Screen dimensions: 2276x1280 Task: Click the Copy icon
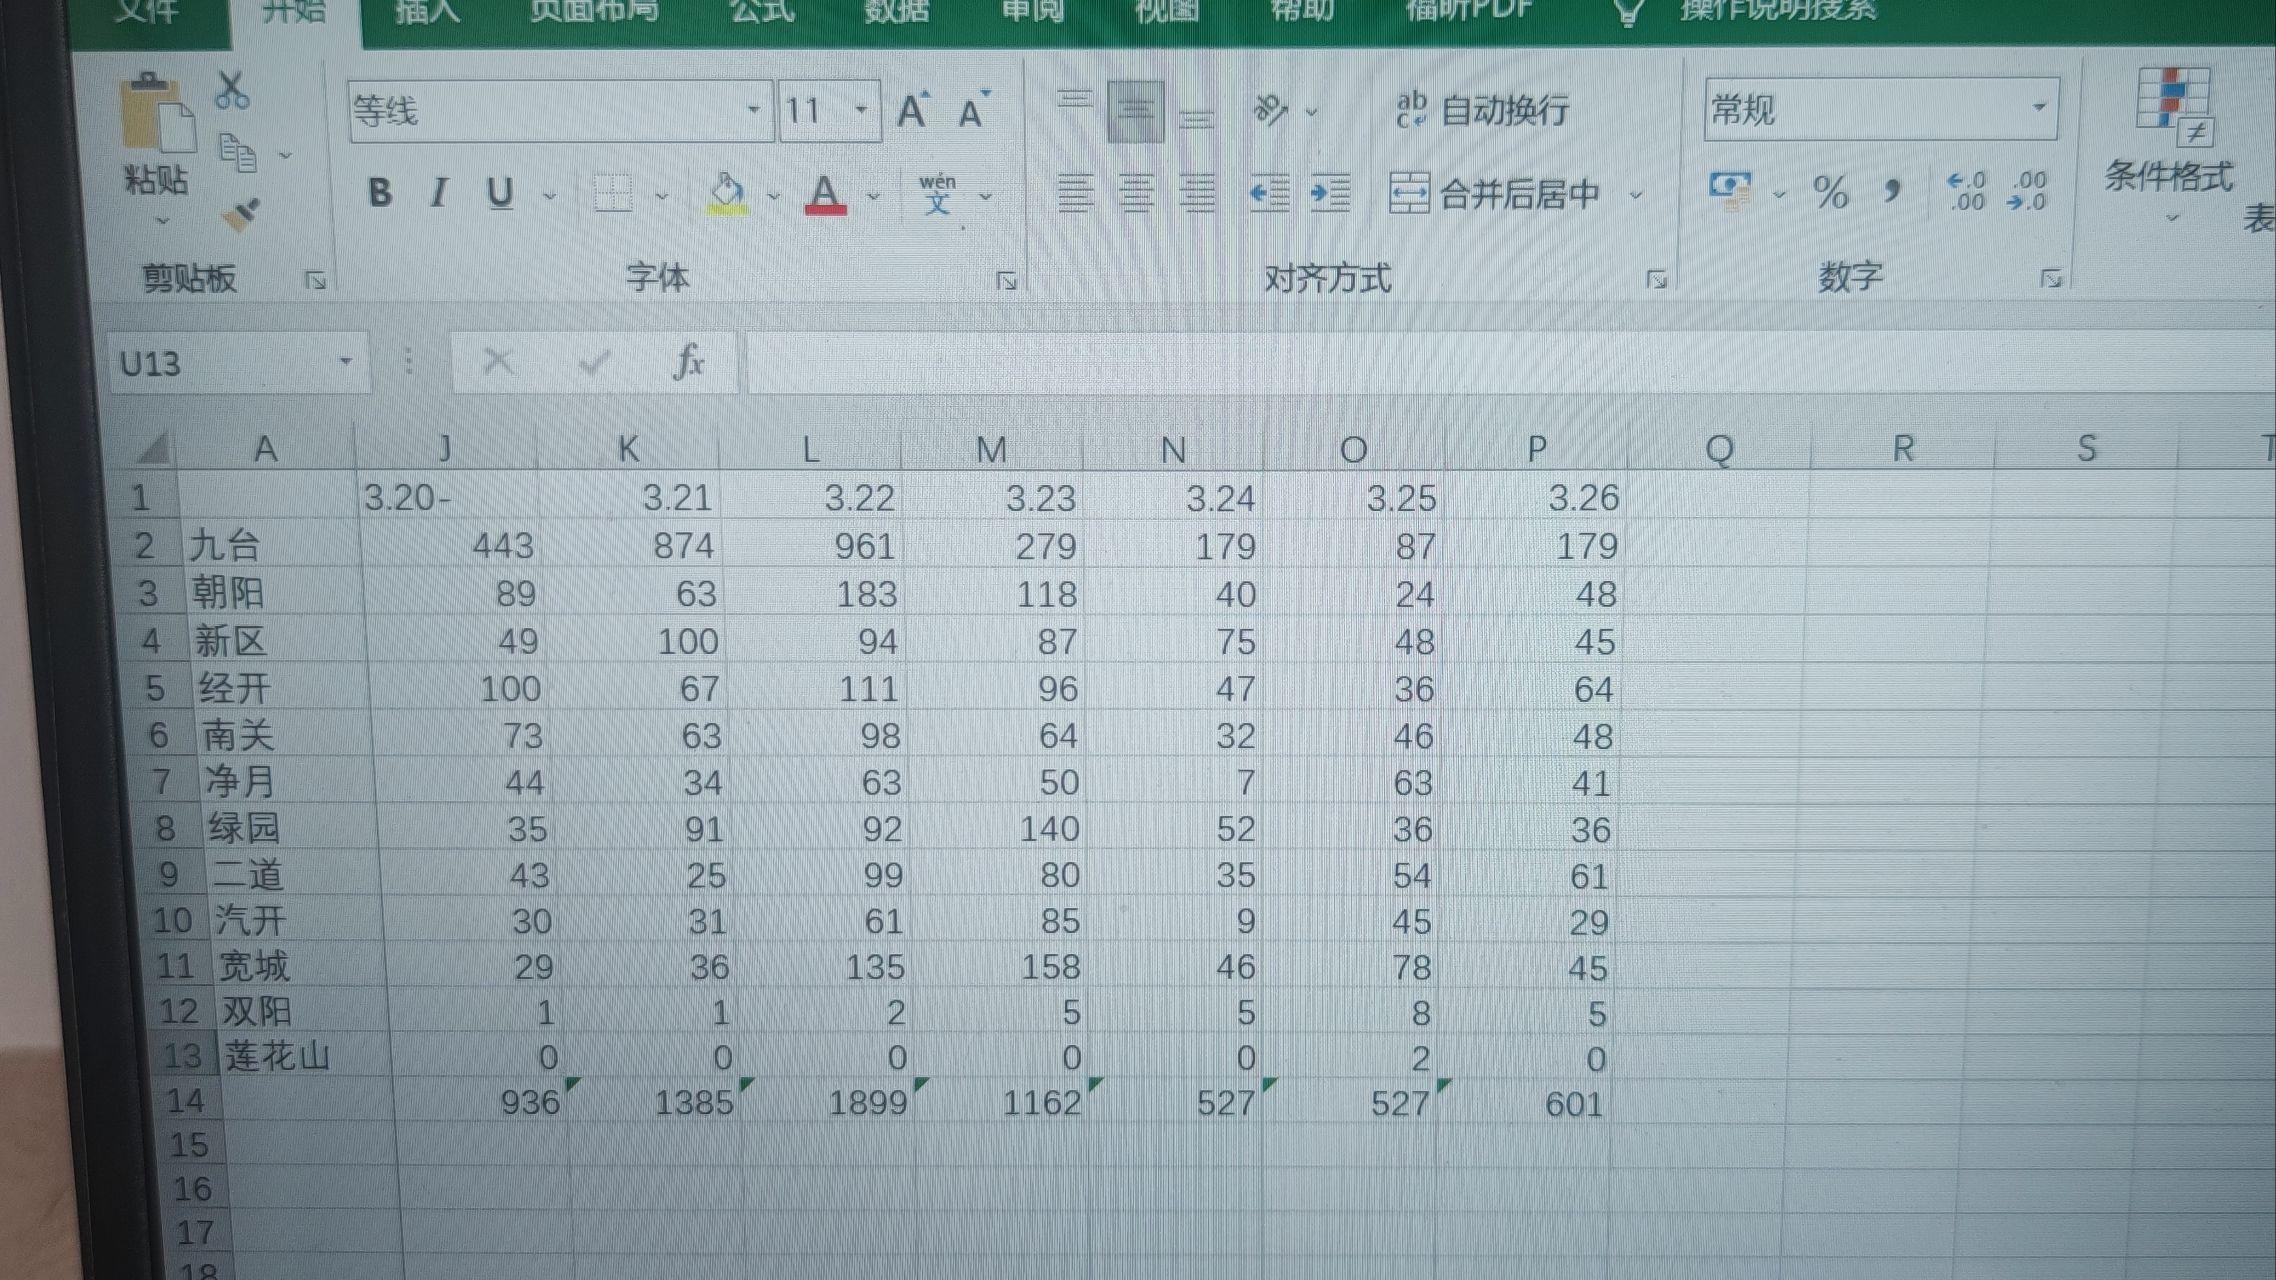pyautogui.click(x=238, y=153)
